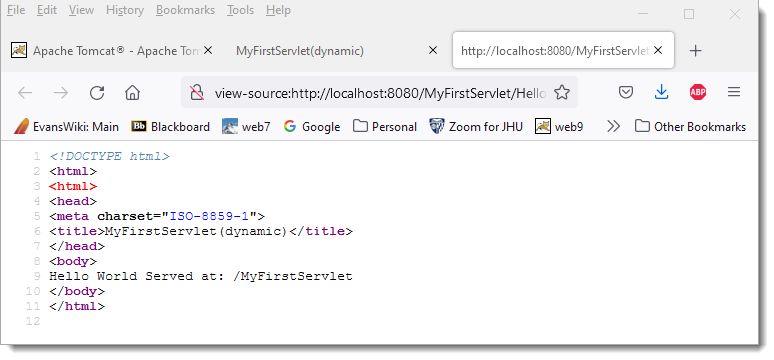This screenshot has width=774, height=360.
Task: Open the Pocket save icon
Action: 625,92
